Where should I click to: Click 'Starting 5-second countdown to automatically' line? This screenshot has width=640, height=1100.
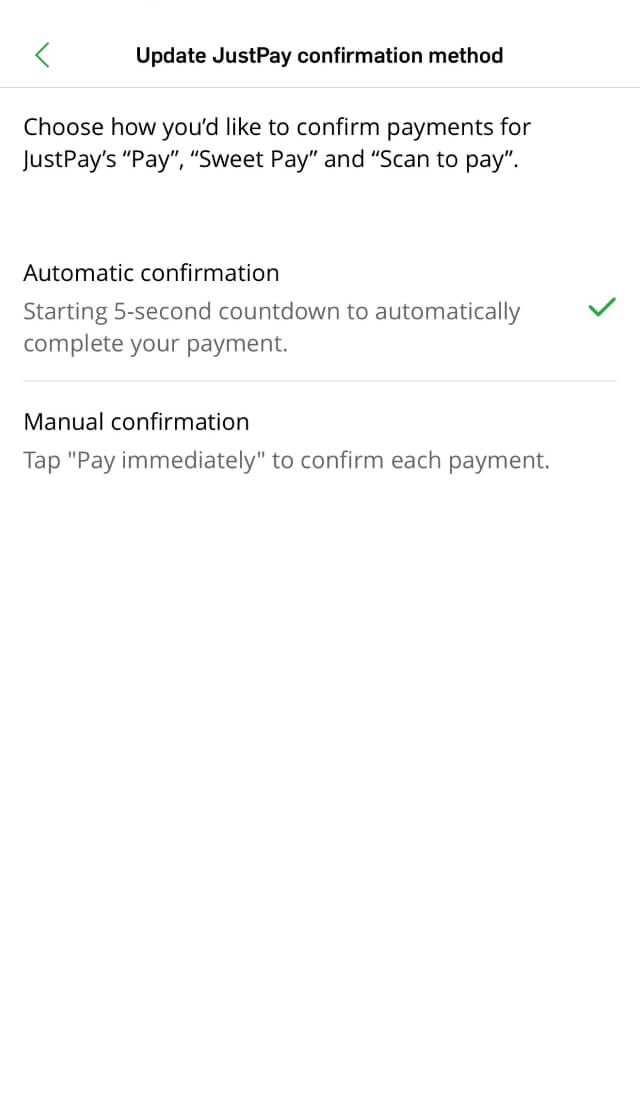(272, 311)
